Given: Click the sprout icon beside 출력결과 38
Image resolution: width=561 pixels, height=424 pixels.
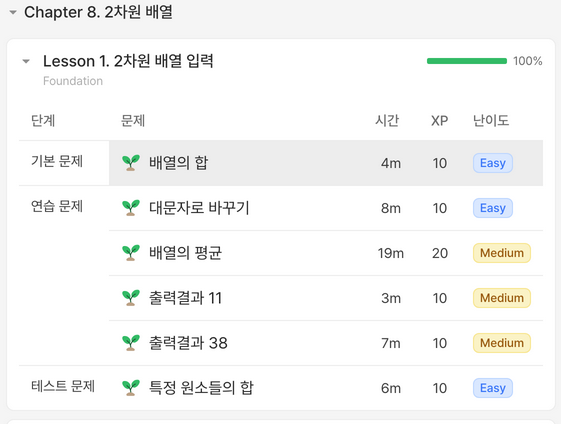Looking at the screenshot, I should (x=131, y=343).
